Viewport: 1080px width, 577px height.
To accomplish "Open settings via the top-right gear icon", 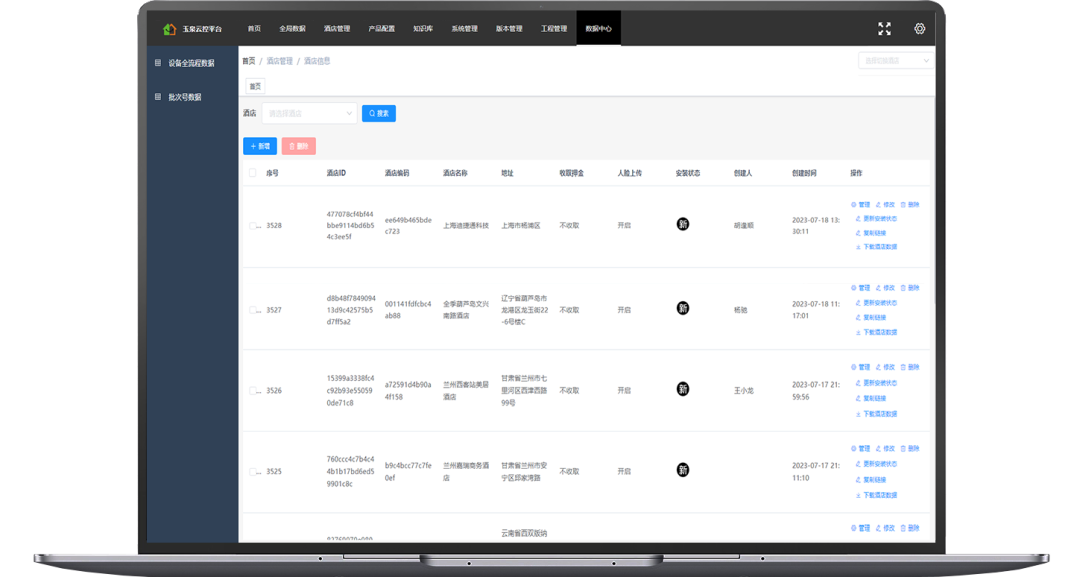I will [920, 28].
